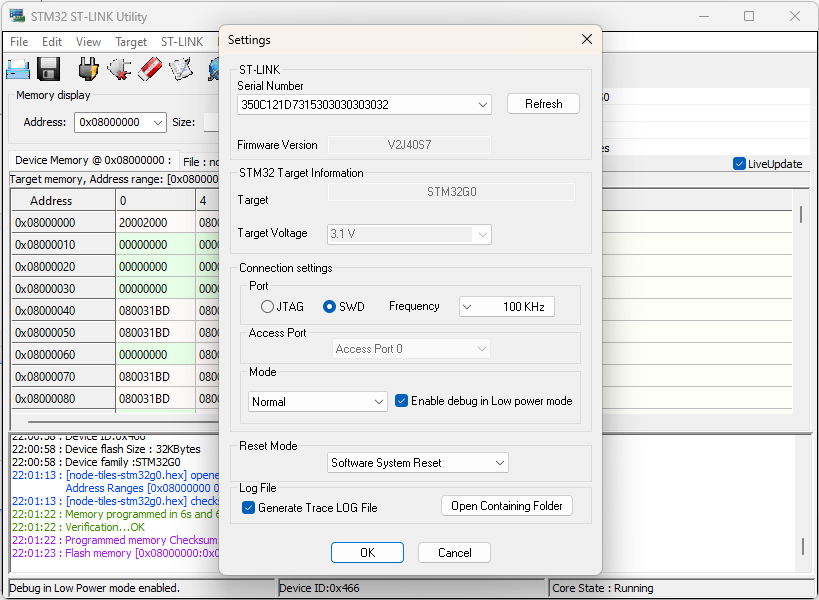Viewport: 819px width, 600px height.
Task: Click status bar Core State : Running
Action: pyautogui.click(x=603, y=588)
